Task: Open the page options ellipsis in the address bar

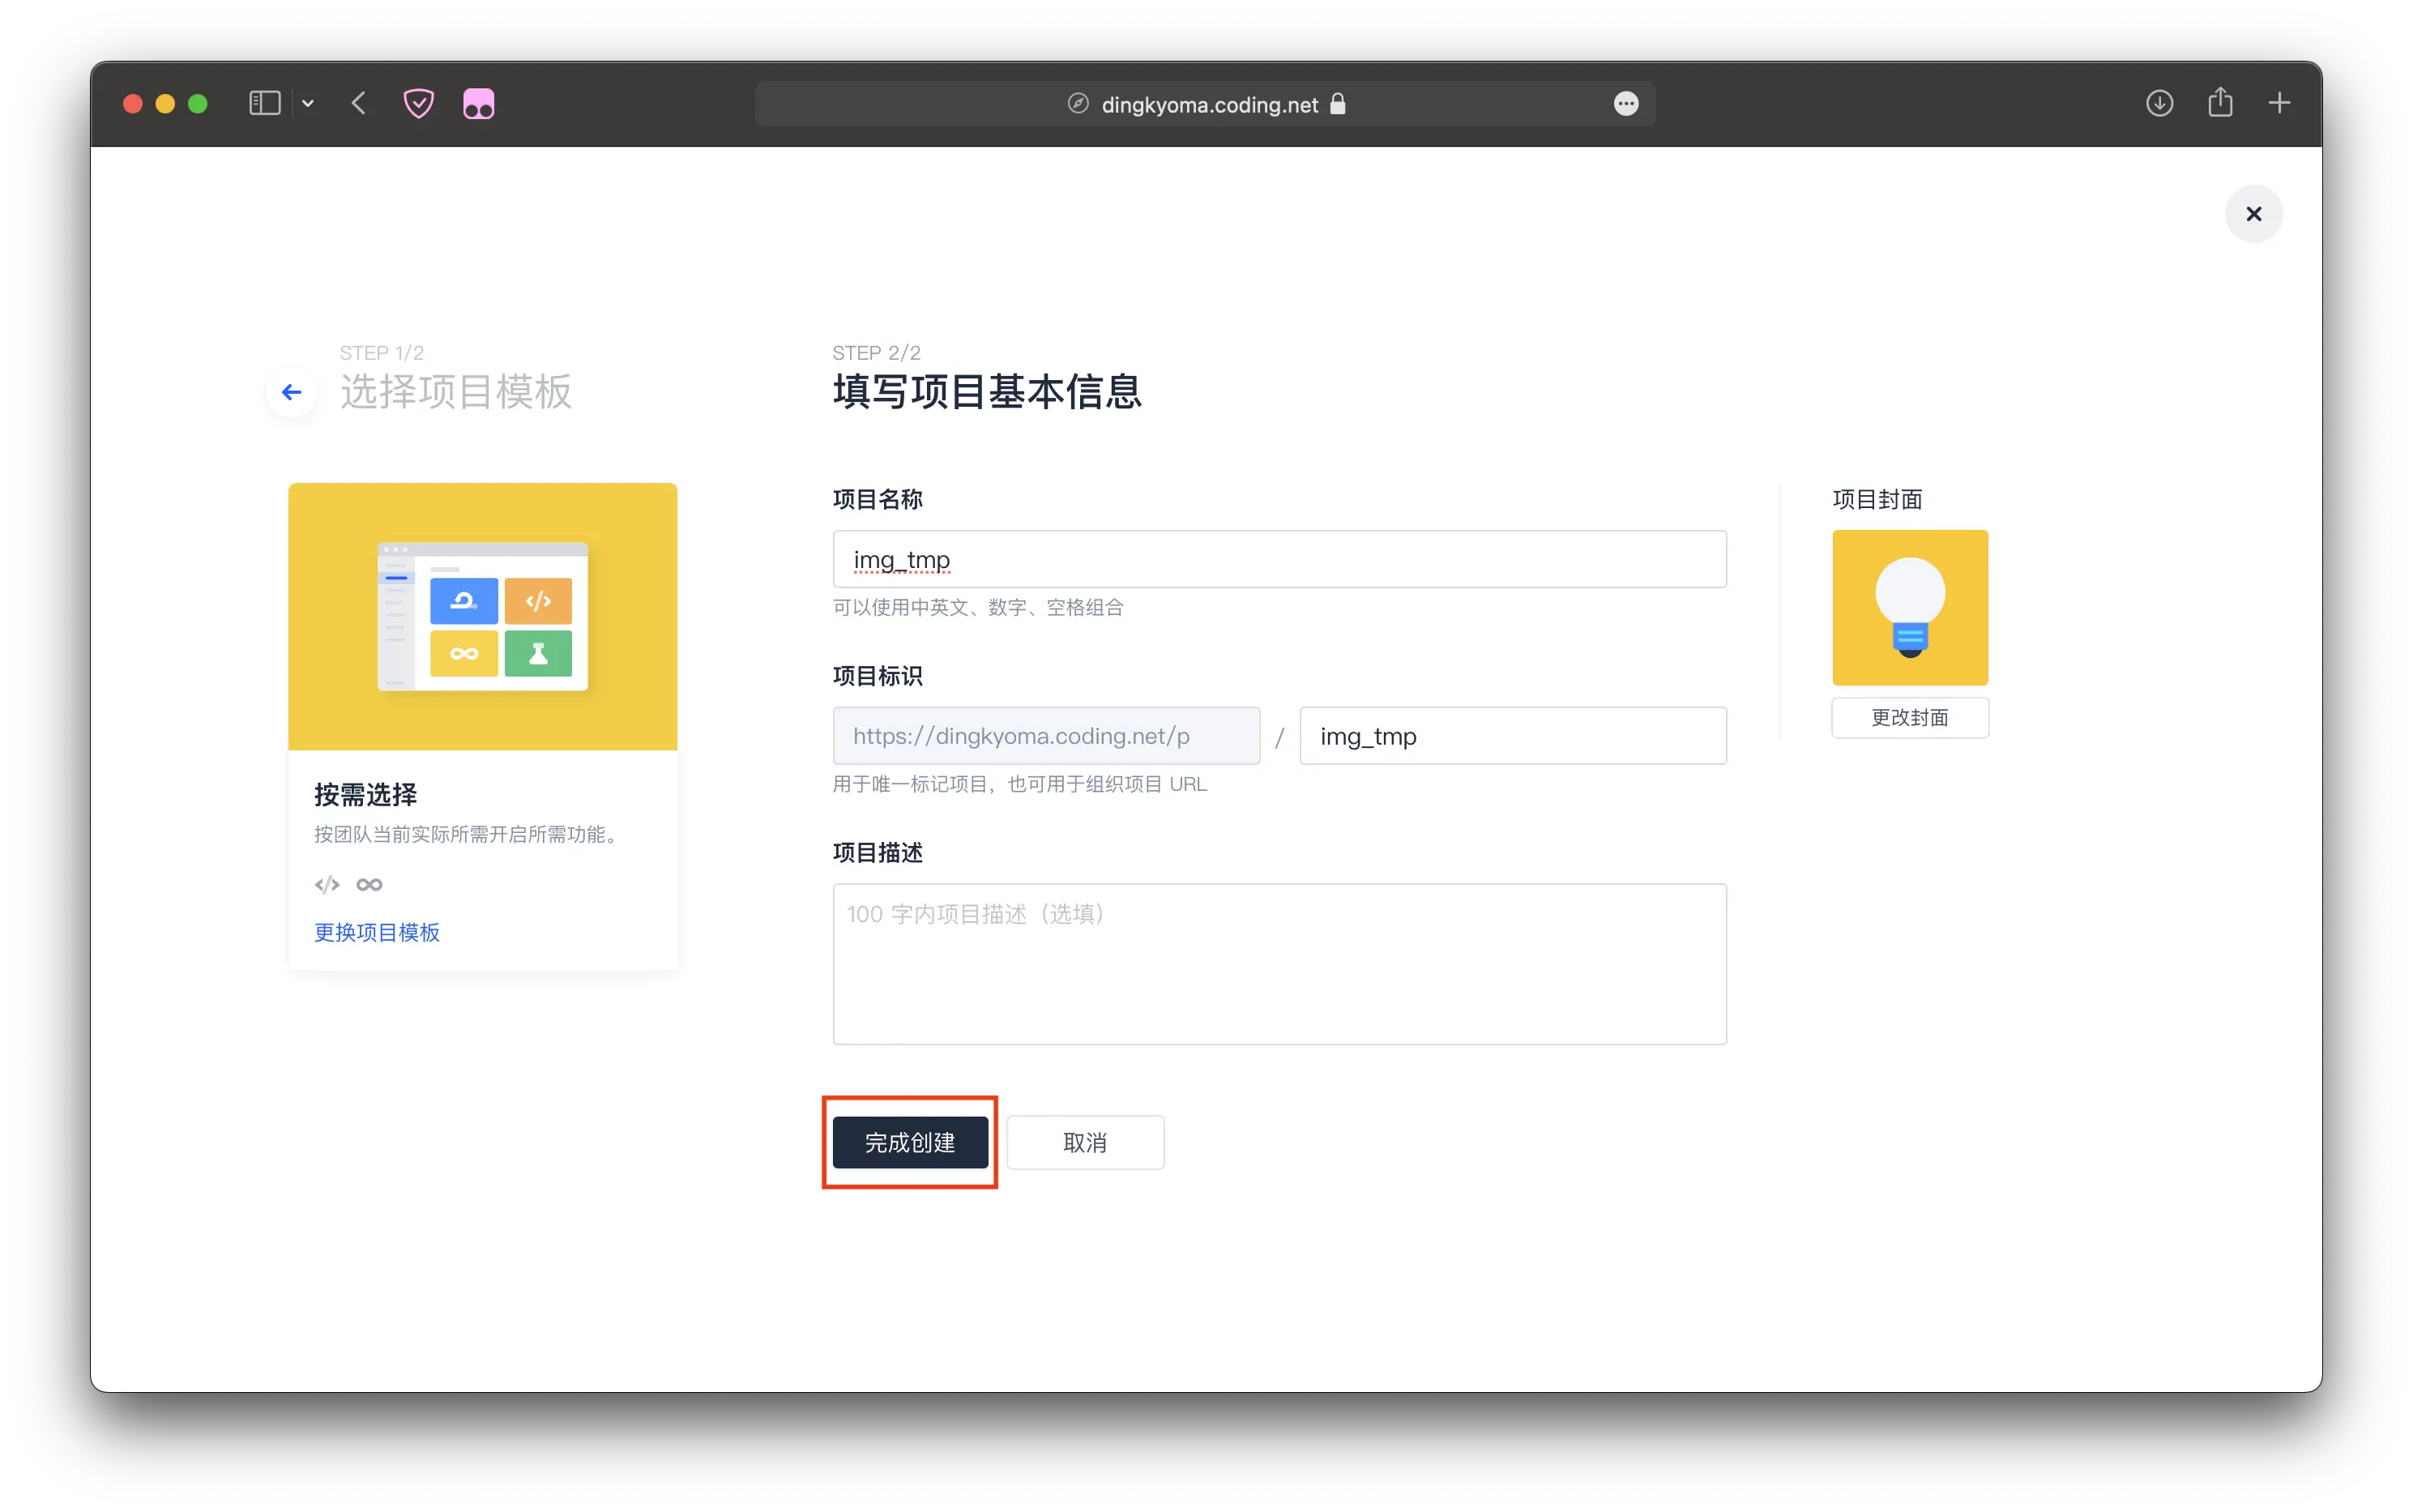Action: 1626,104
